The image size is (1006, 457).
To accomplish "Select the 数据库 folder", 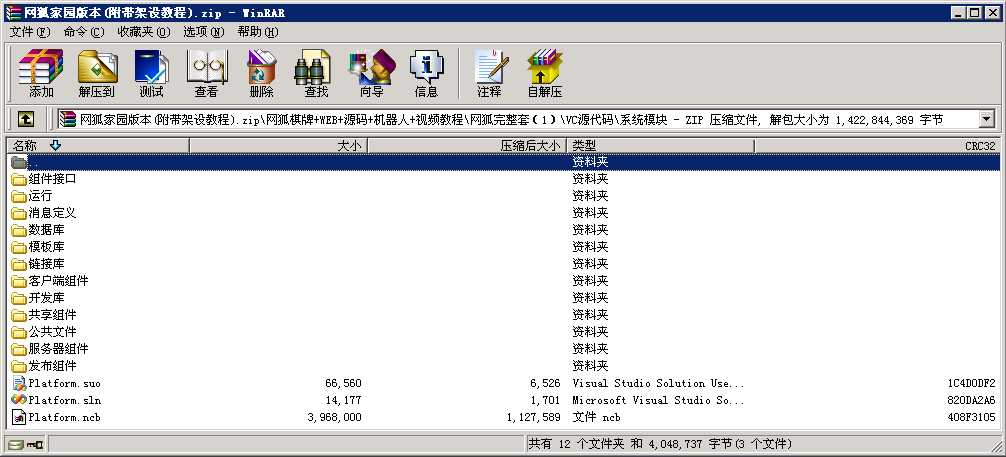I will (46, 230).
